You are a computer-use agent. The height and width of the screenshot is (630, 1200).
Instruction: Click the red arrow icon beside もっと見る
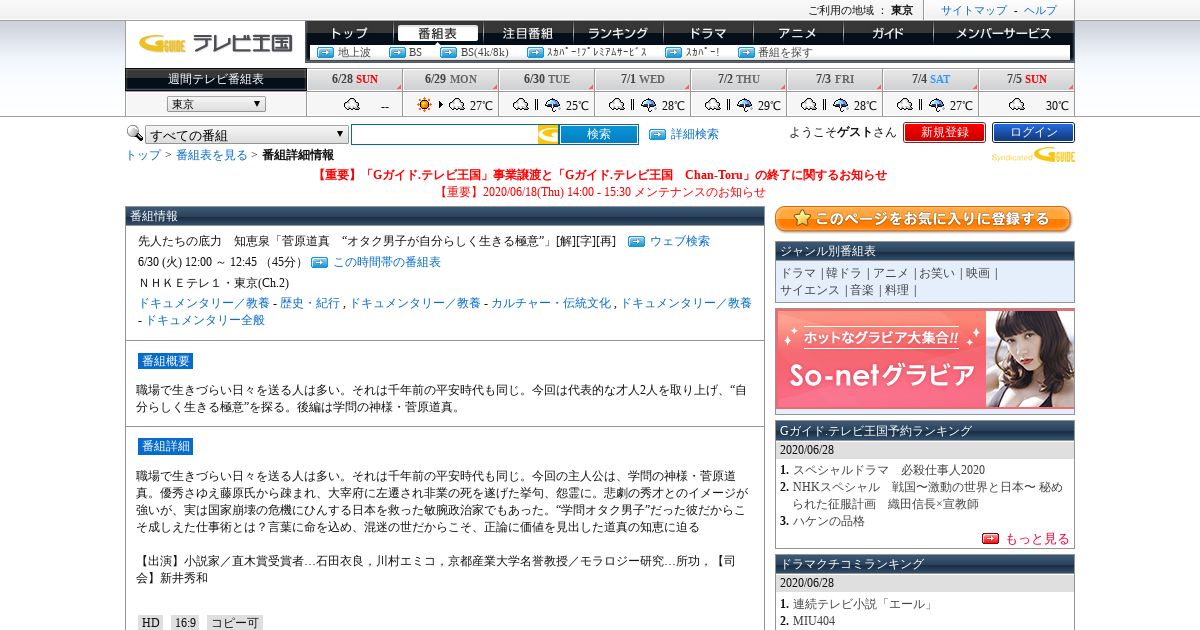point(990,538)
